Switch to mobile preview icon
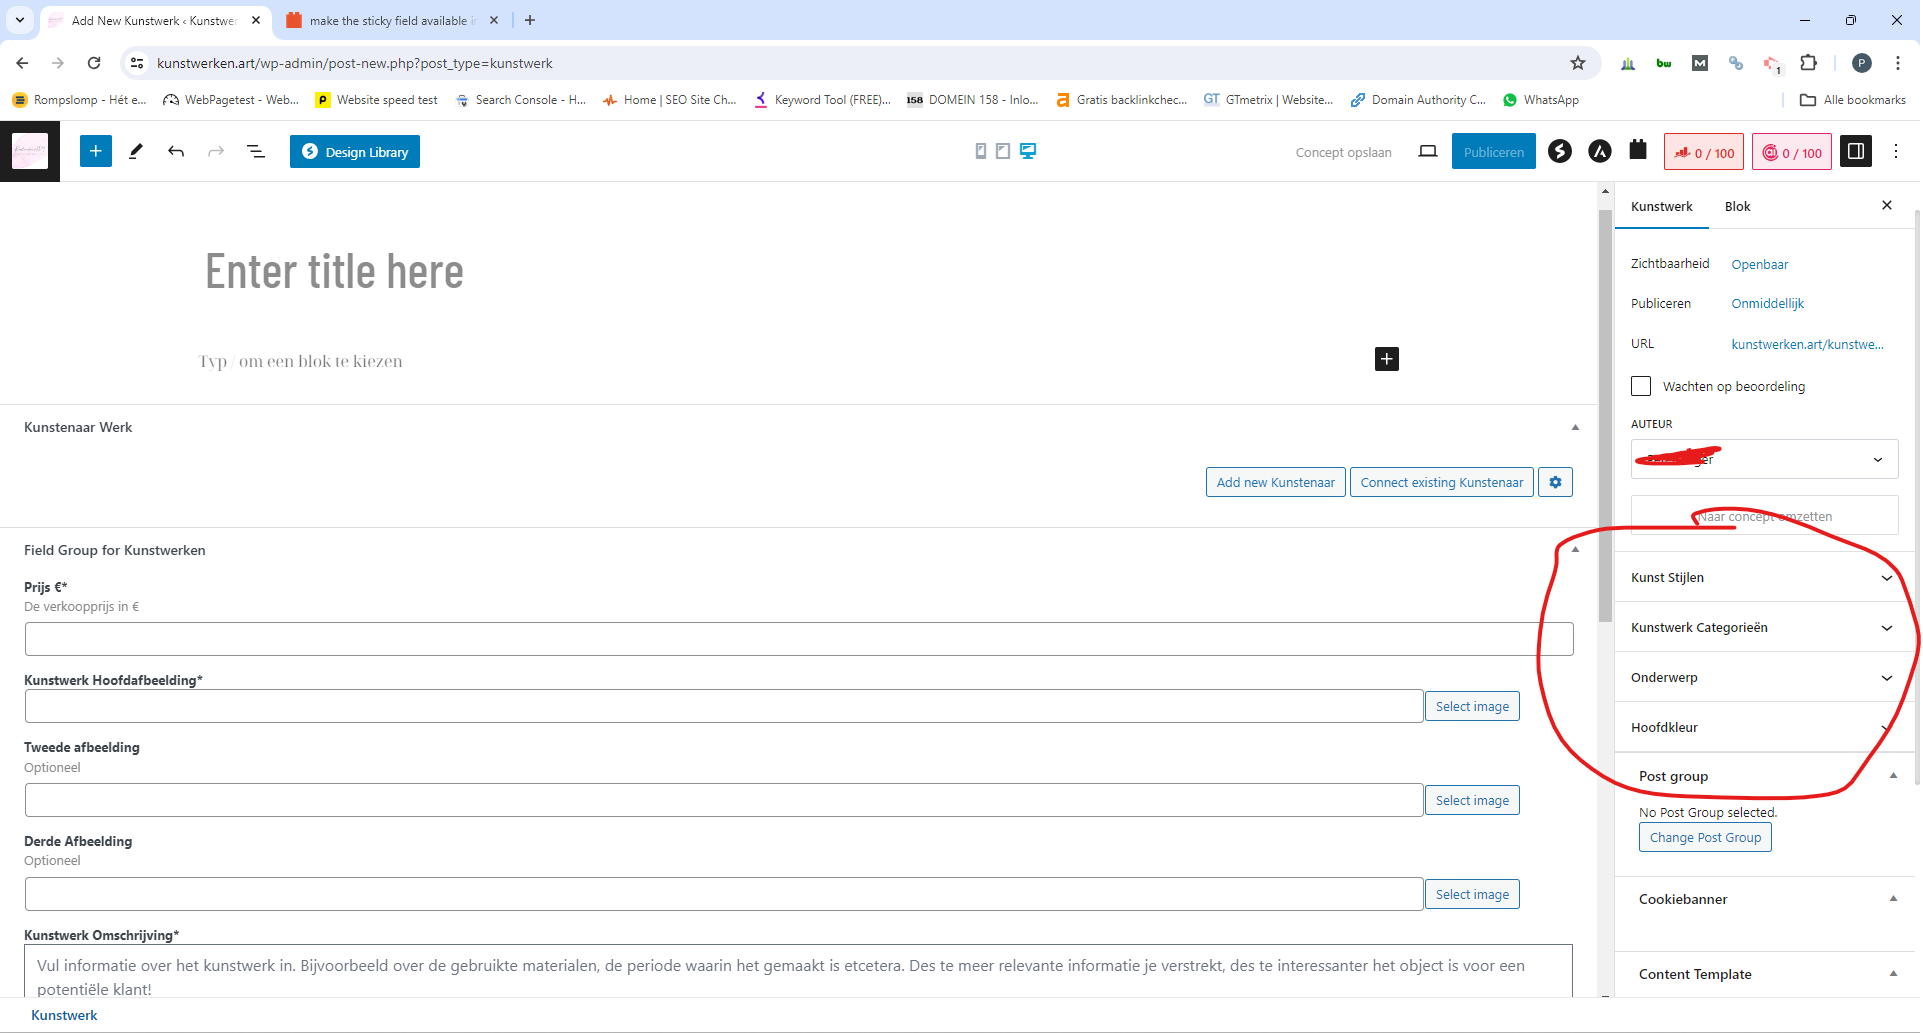The height and width of the screenshot is (1033, 1923). [x=980, y=151]
